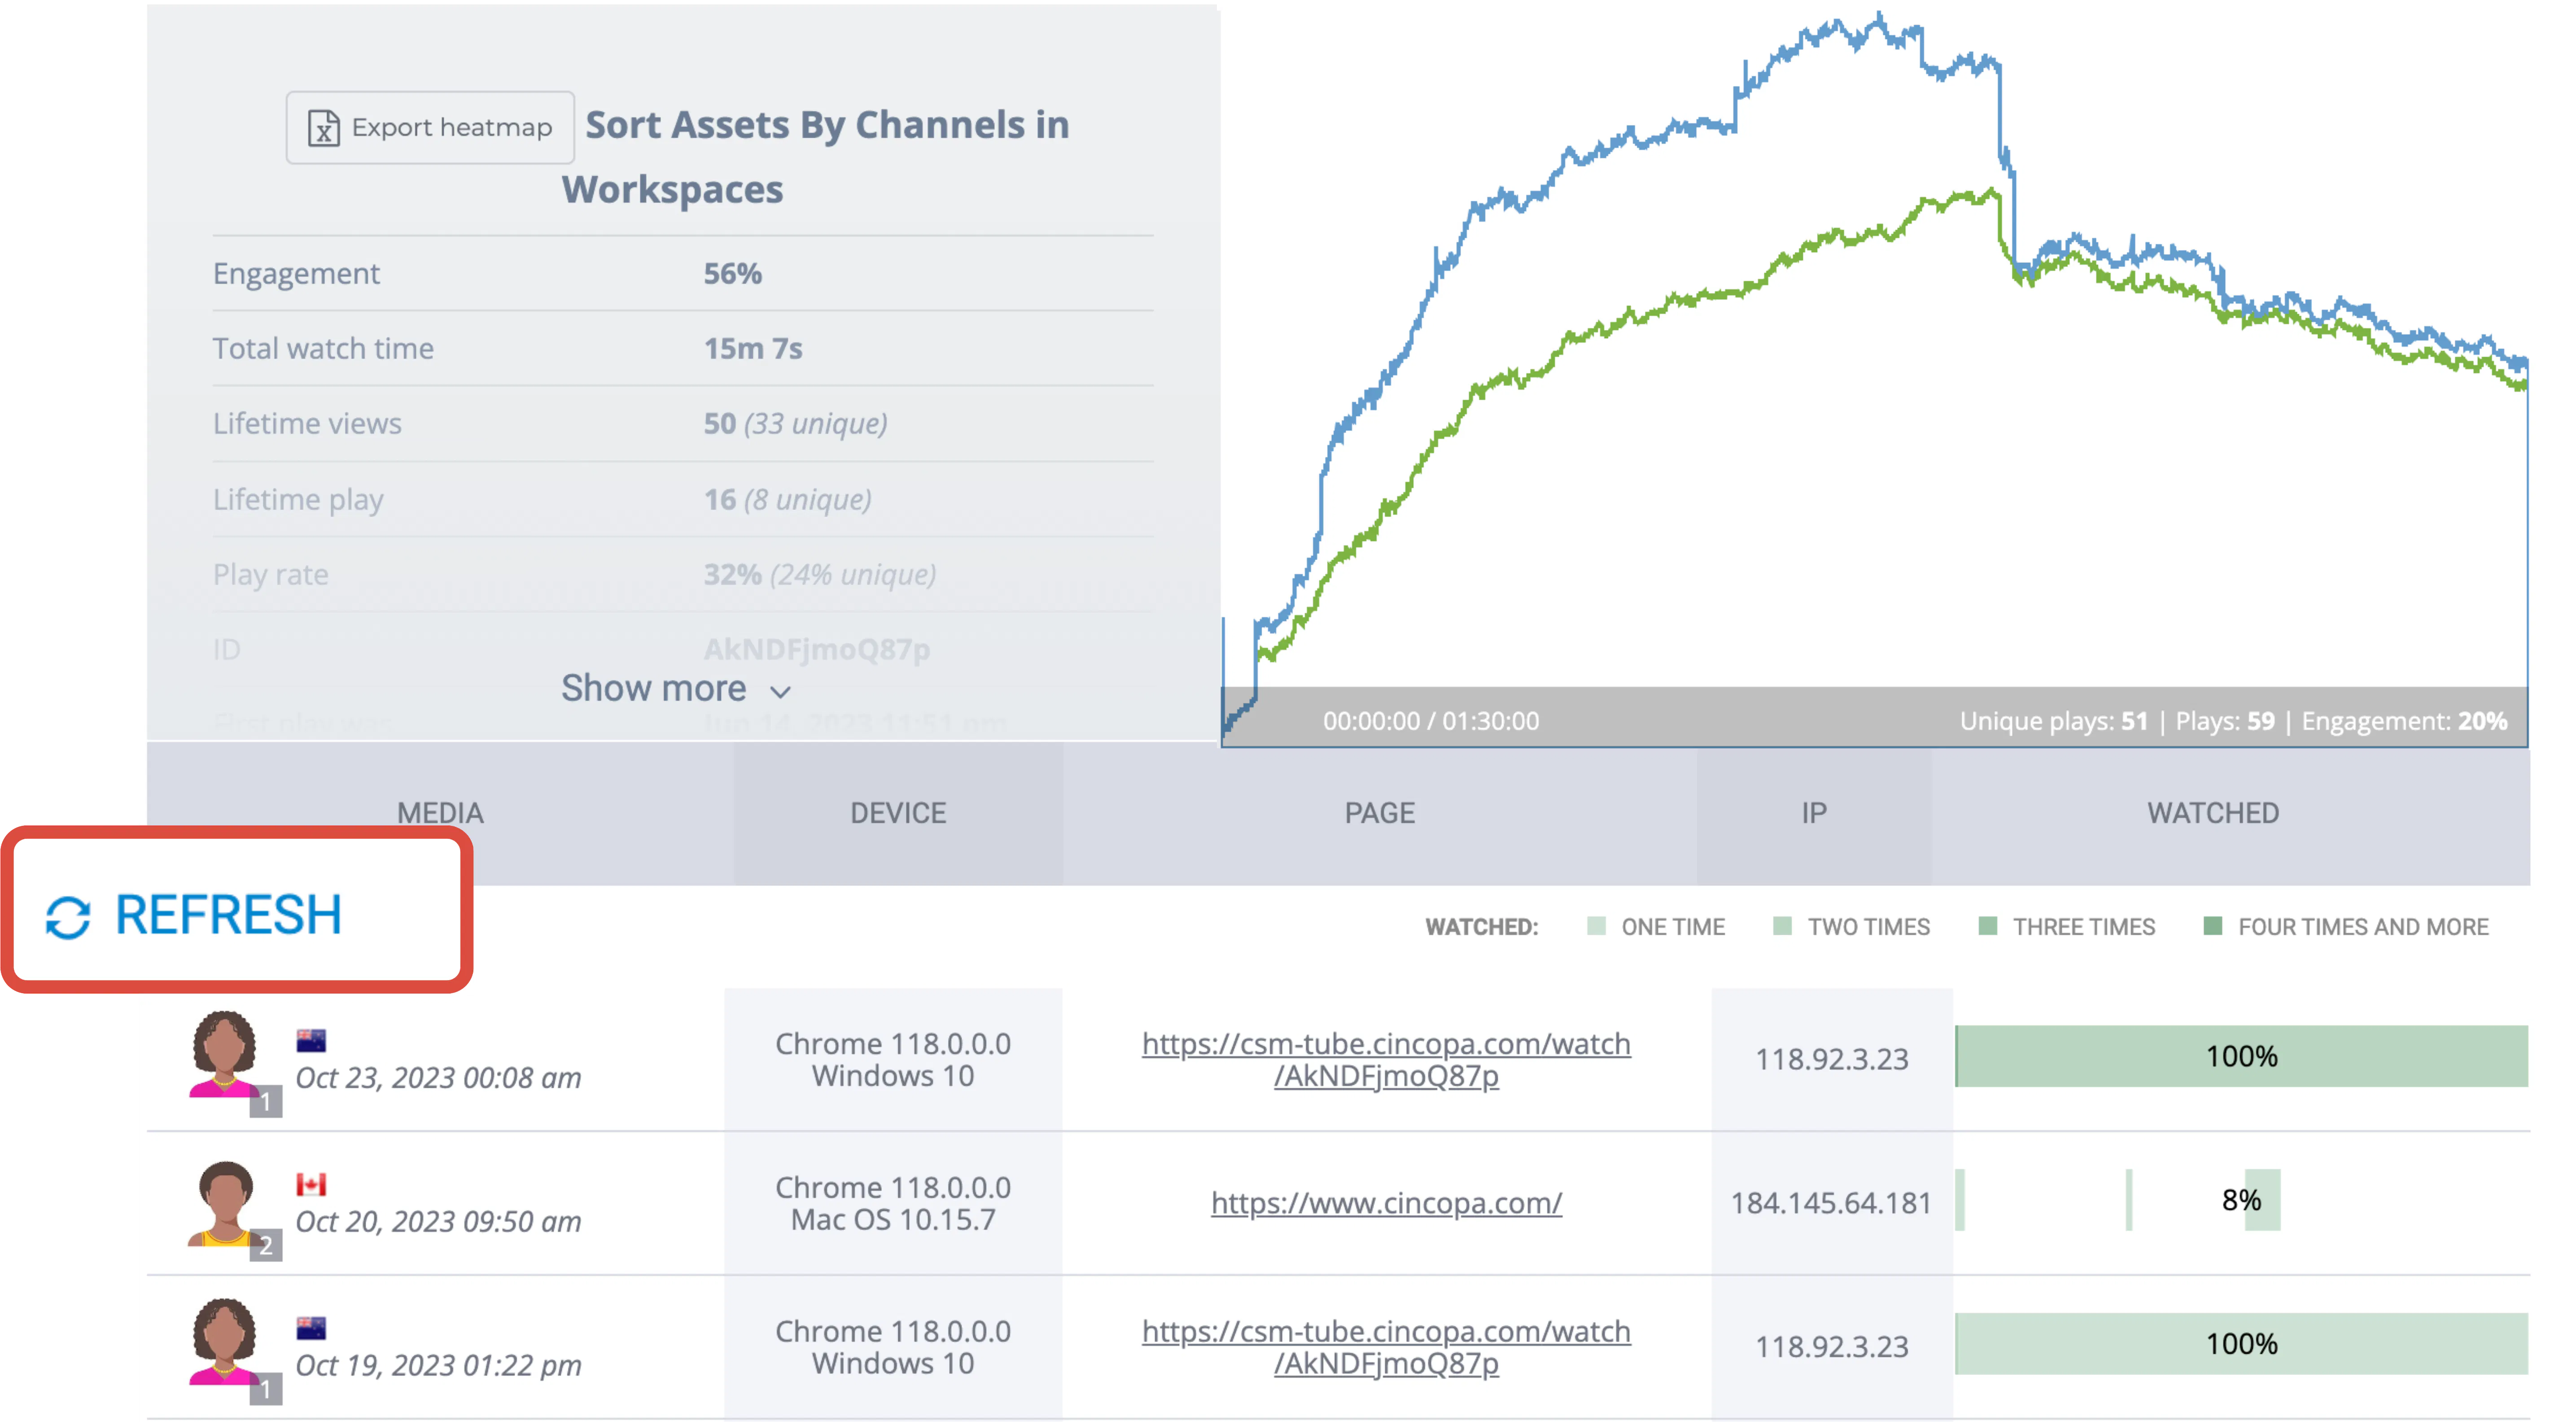
Task: Click the New Zealand flag on Oct 23 row
Action: [311, 1041]
